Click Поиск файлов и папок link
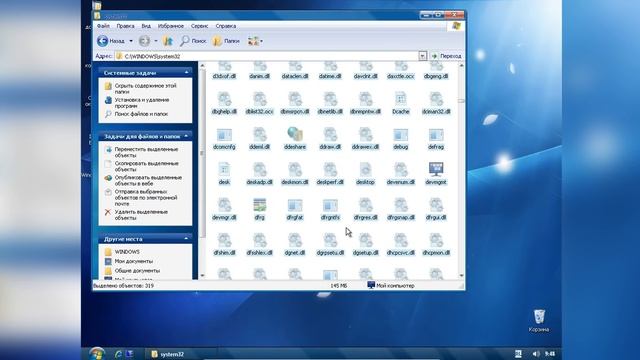Image resolution: width=640 pixels, height=360 pixels. click(141, 114)
